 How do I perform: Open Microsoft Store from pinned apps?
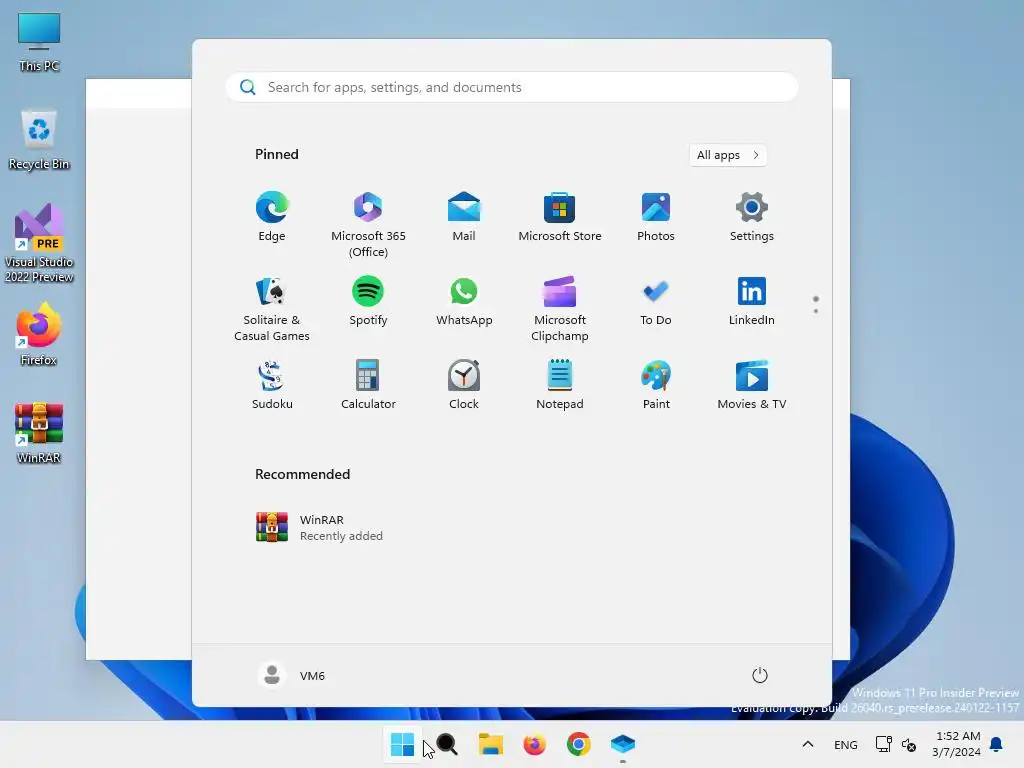[x=560, y=216]
